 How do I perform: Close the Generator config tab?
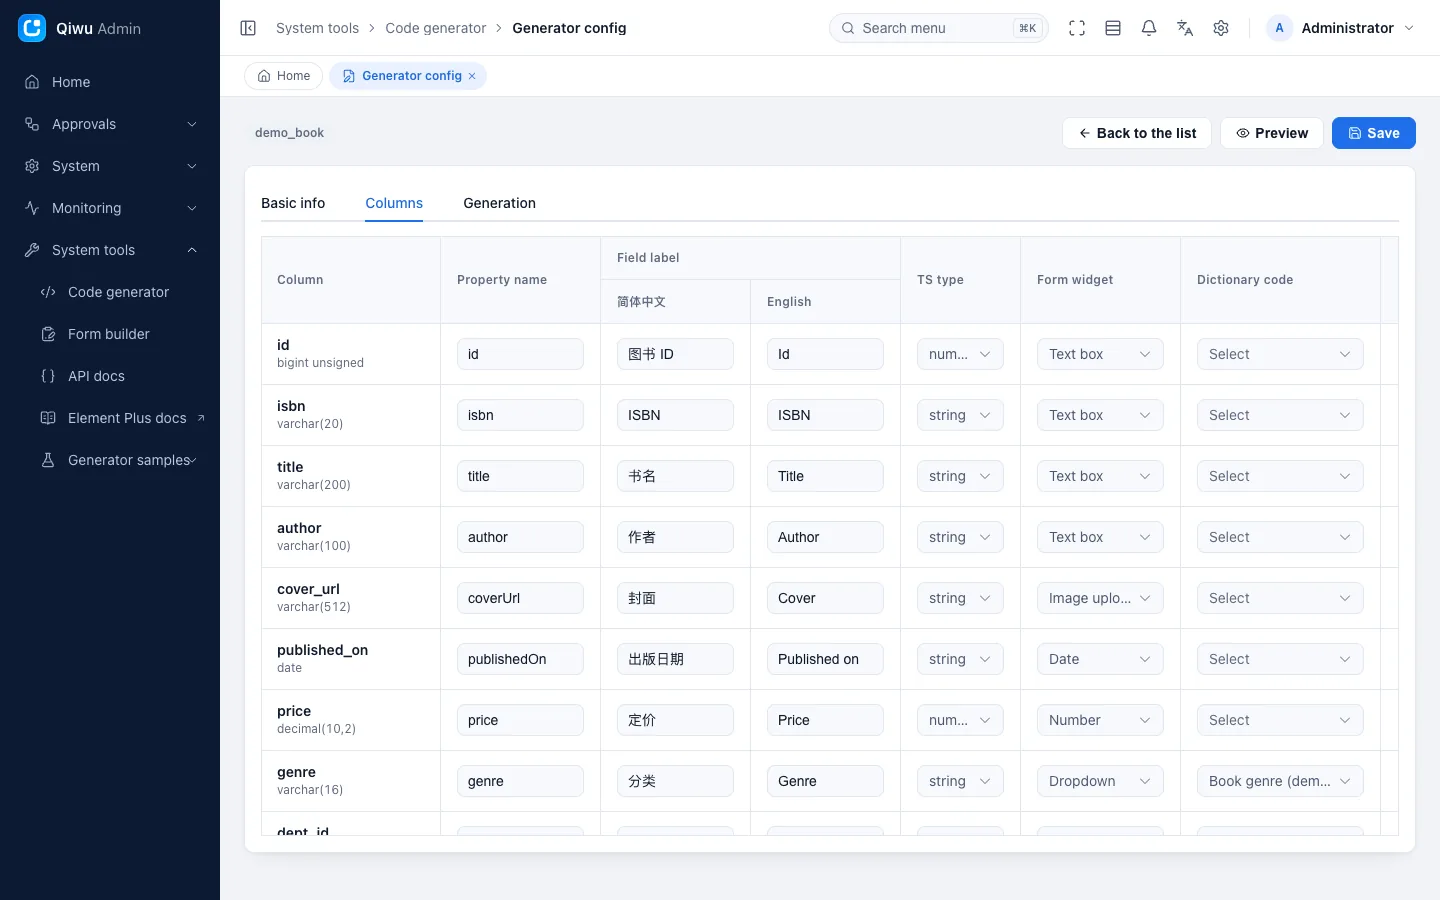coord(472,76)
